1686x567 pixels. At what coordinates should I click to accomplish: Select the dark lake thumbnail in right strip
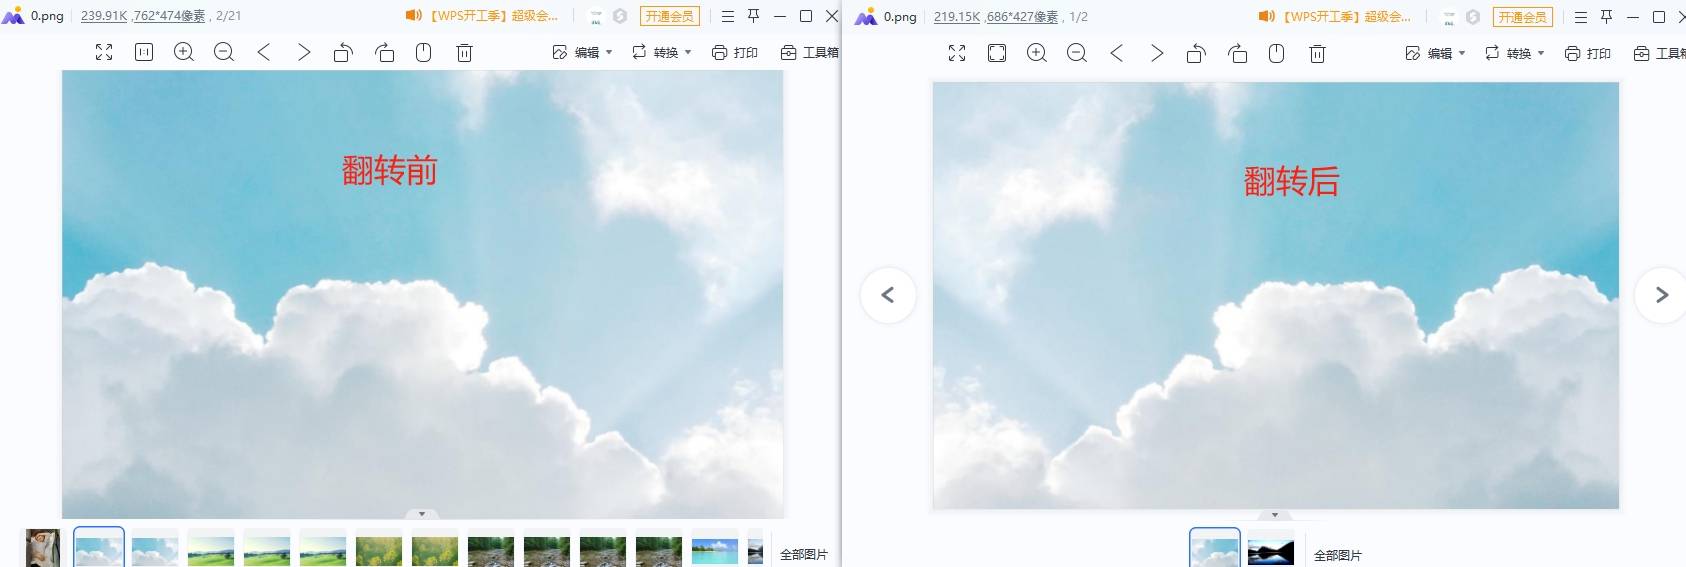tap(1271, 550)
